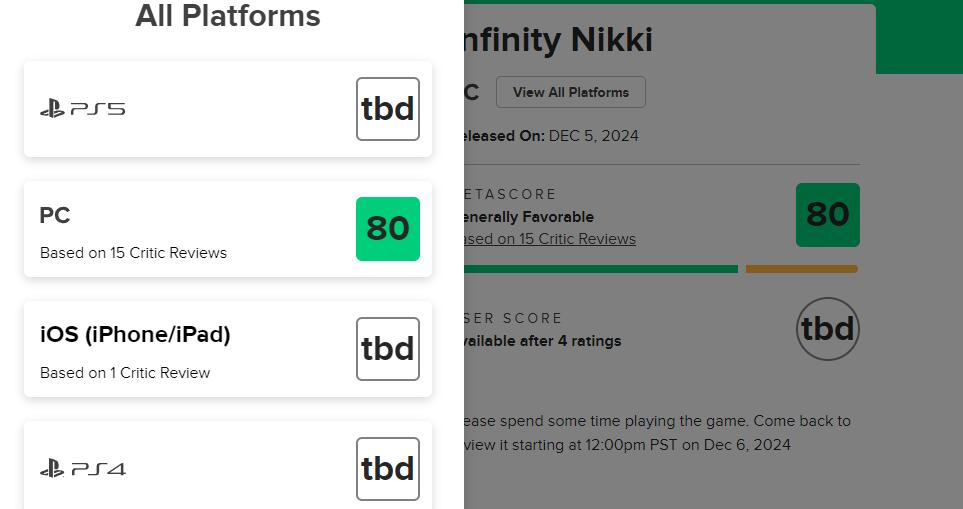
Task: Click the All Platforms heading
Action: pyautogui.click(x=228, y=16)
